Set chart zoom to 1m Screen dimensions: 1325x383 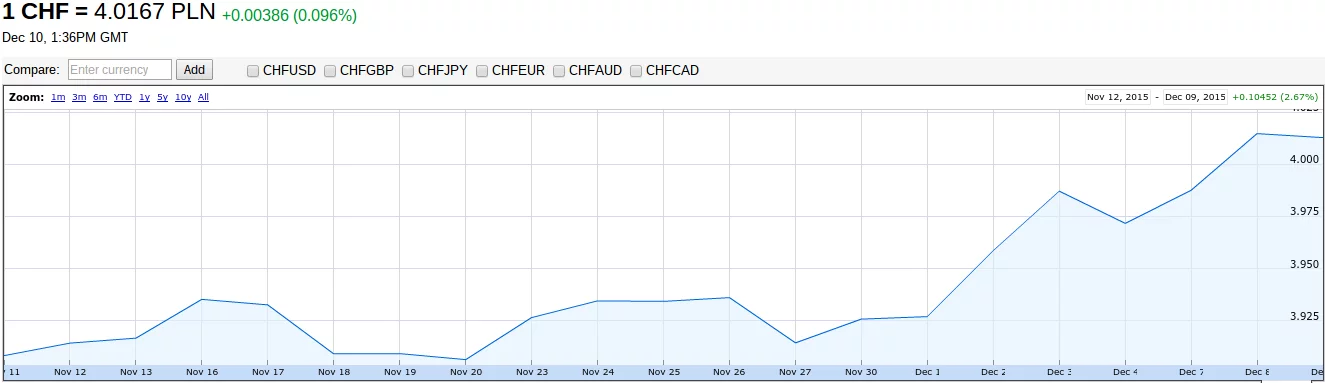(58, 97)
